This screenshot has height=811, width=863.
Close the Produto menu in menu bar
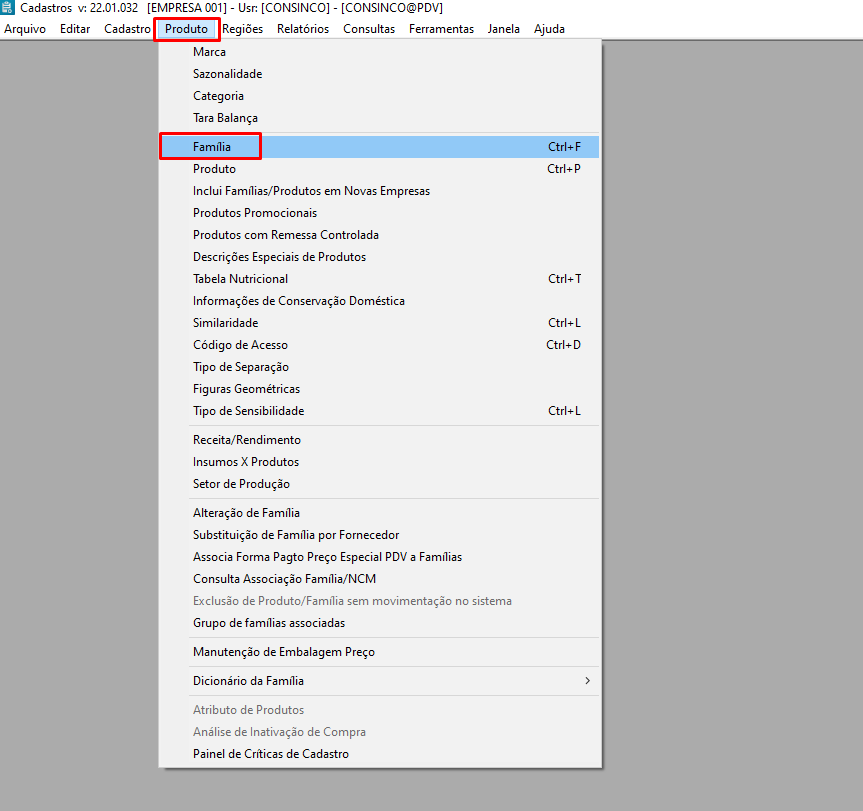pyautogui.click(x=187, y=29)
